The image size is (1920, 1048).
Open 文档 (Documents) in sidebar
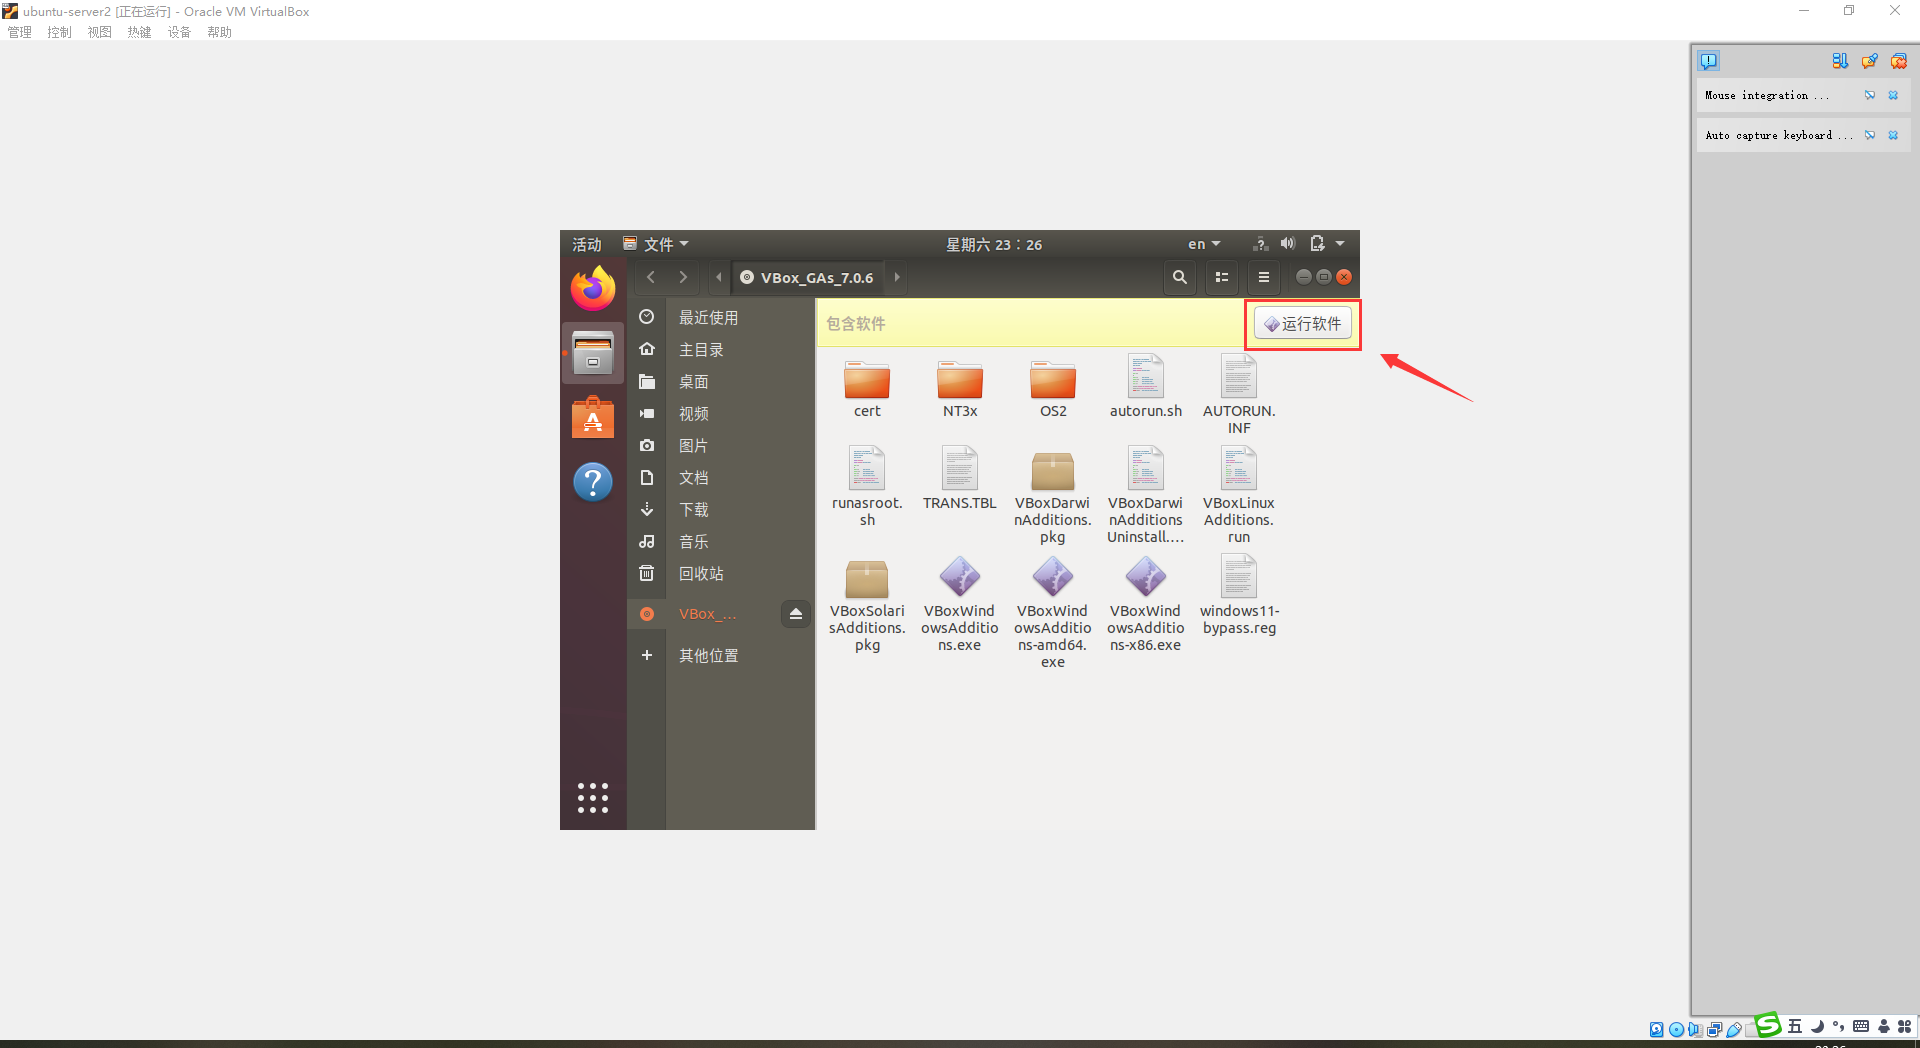click(721, 477)
